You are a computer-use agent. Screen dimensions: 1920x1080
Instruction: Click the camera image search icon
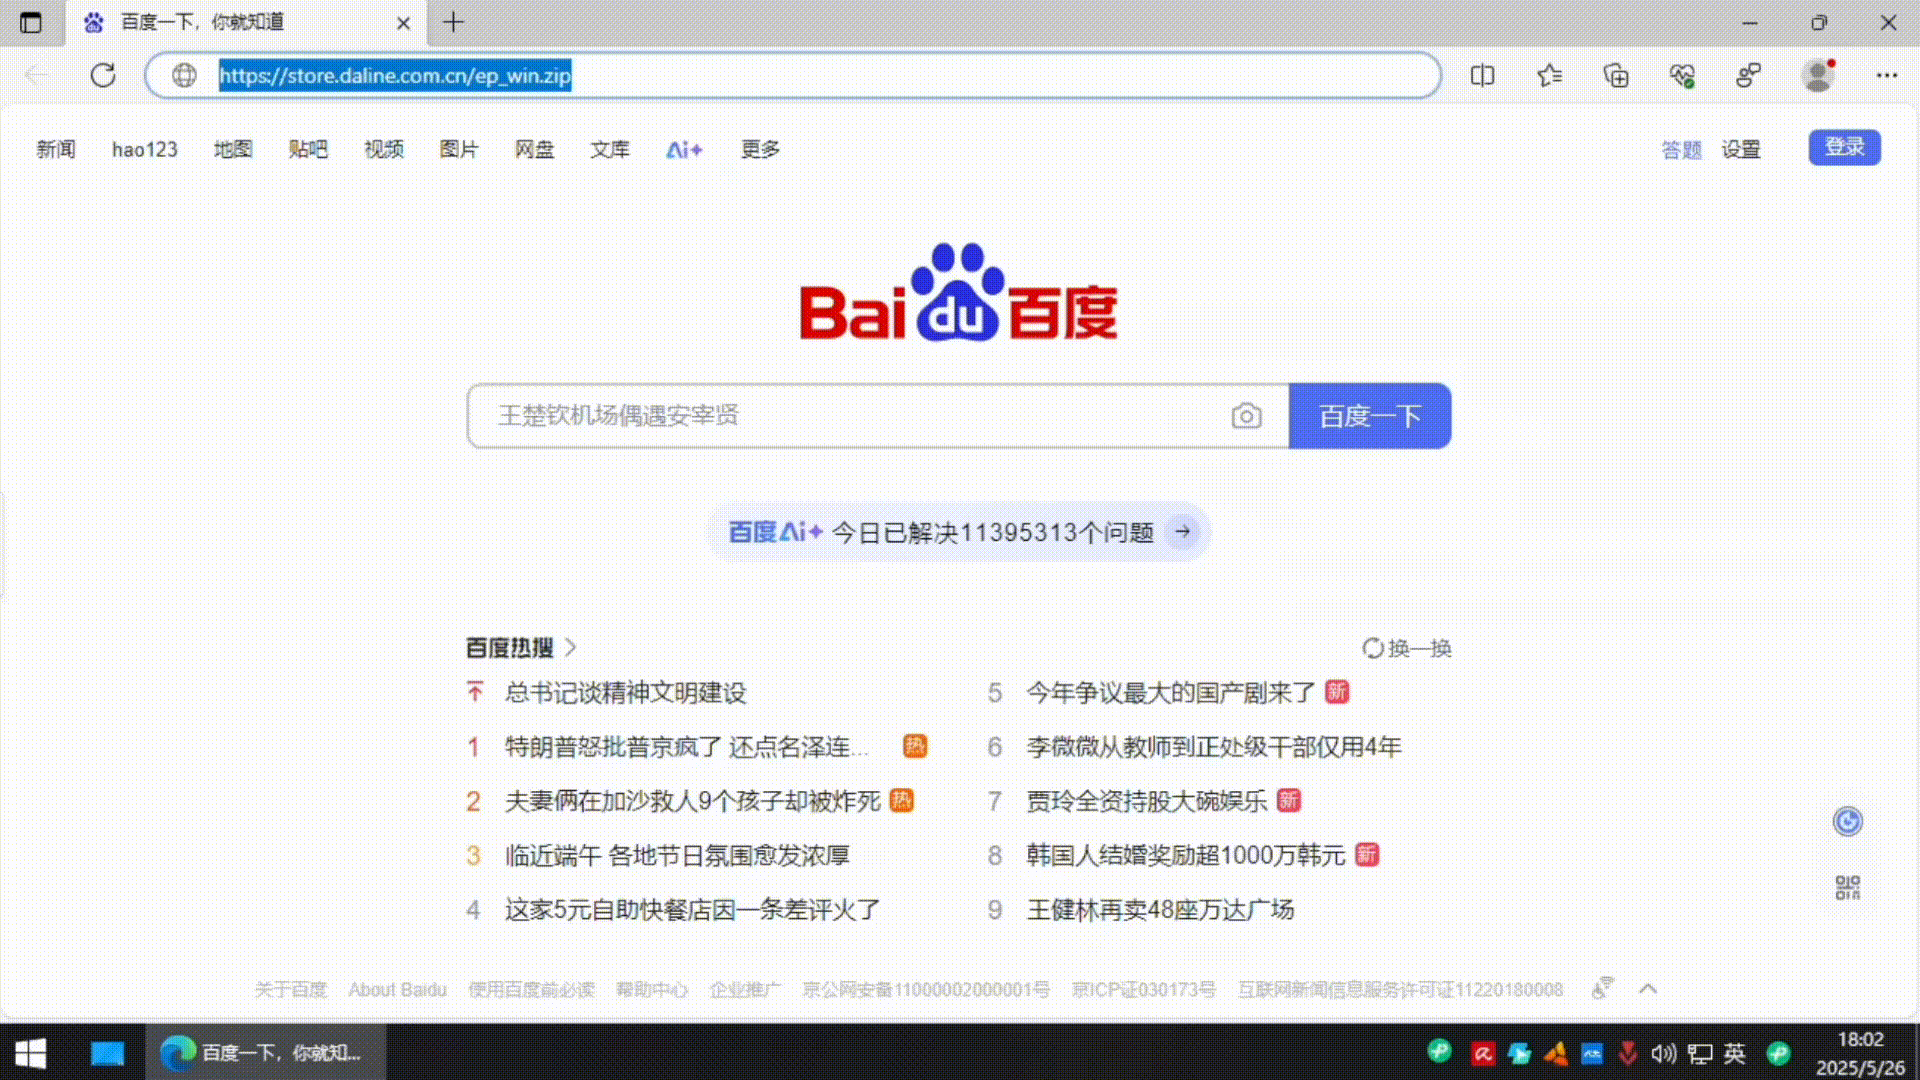coord(1246,415)
